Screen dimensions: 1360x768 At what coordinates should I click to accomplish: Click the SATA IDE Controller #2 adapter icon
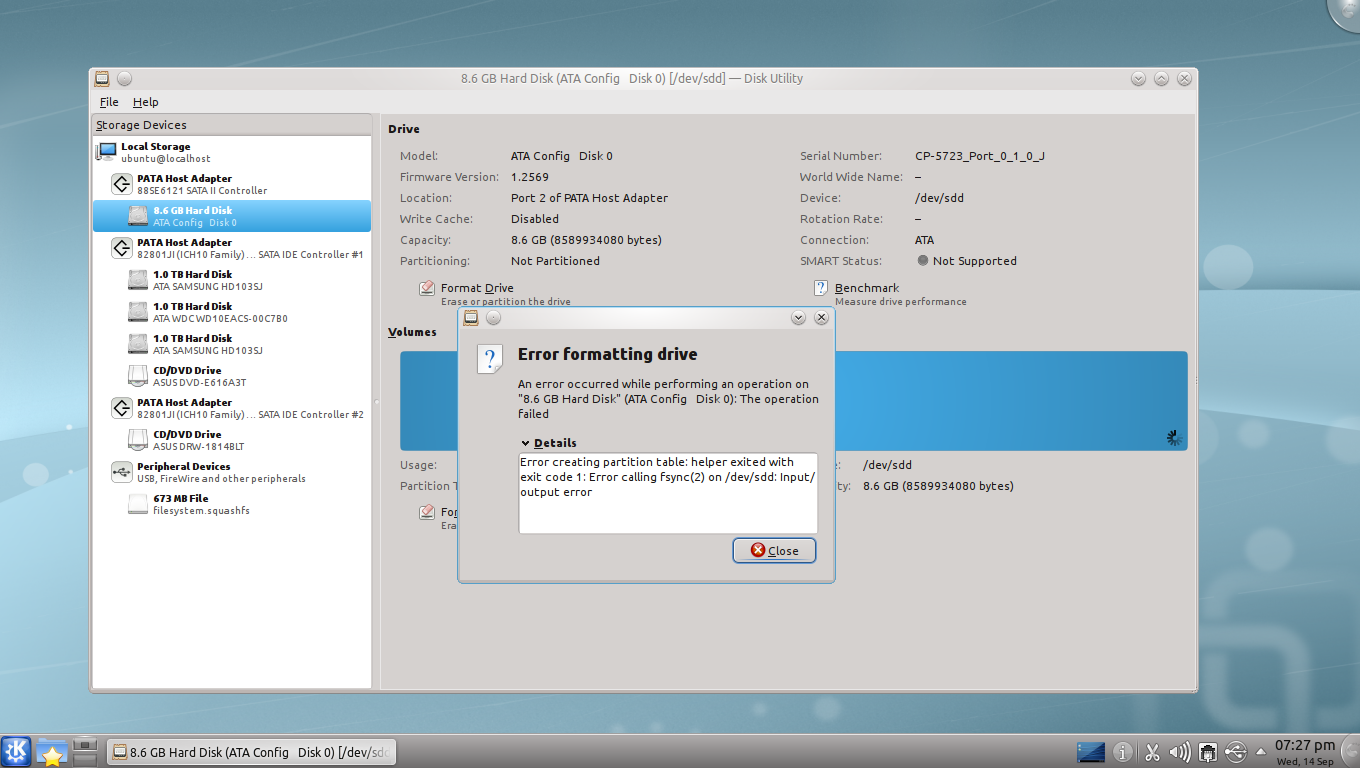point(122,408)
